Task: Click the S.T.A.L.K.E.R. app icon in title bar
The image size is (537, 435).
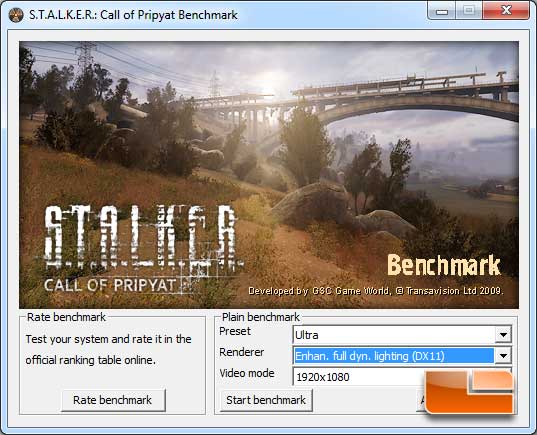Action: 15,15
